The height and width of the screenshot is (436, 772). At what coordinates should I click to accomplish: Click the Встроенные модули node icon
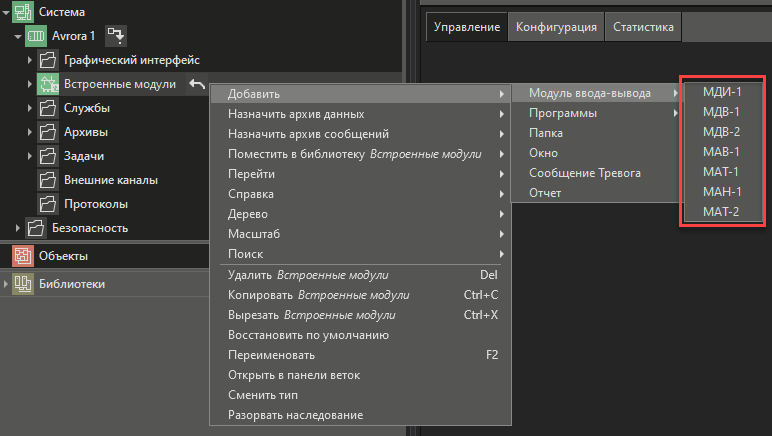click(x=48, y=84)
